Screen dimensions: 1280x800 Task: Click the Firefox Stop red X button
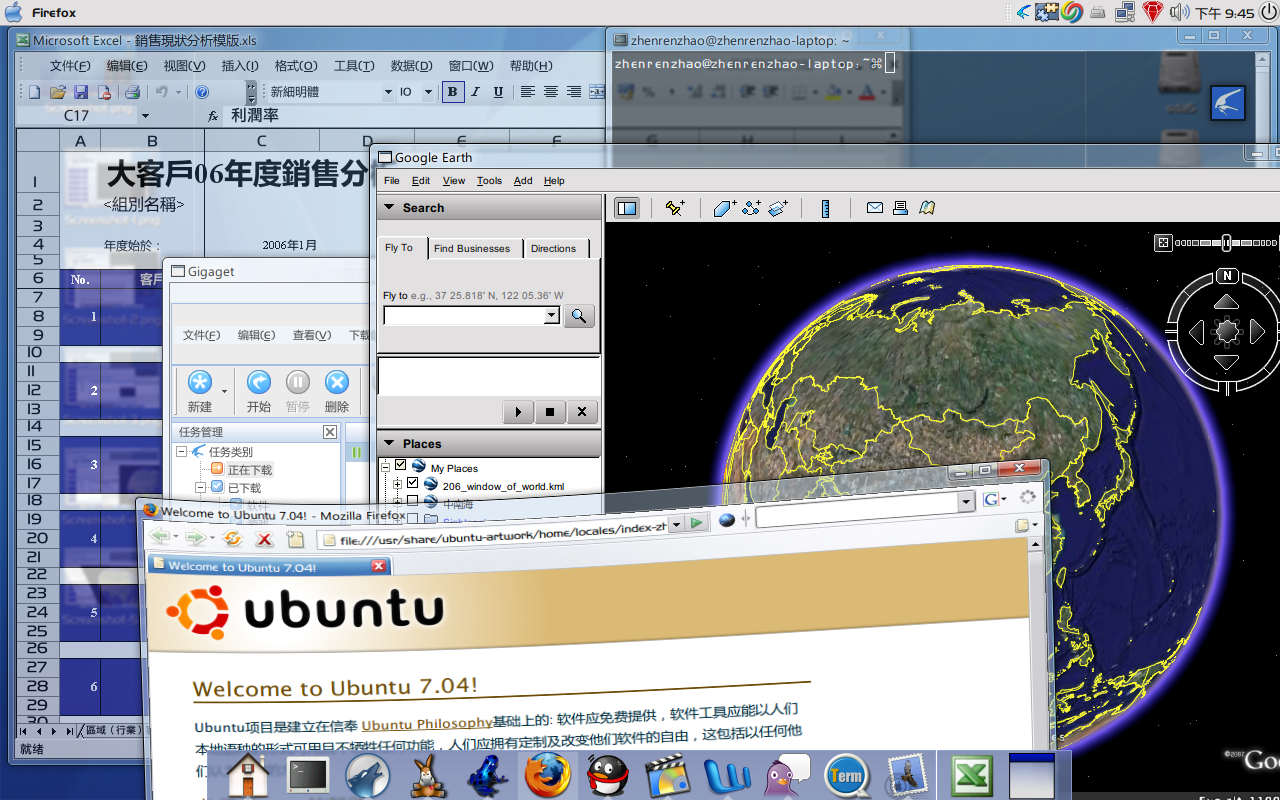tap(264, 539)
